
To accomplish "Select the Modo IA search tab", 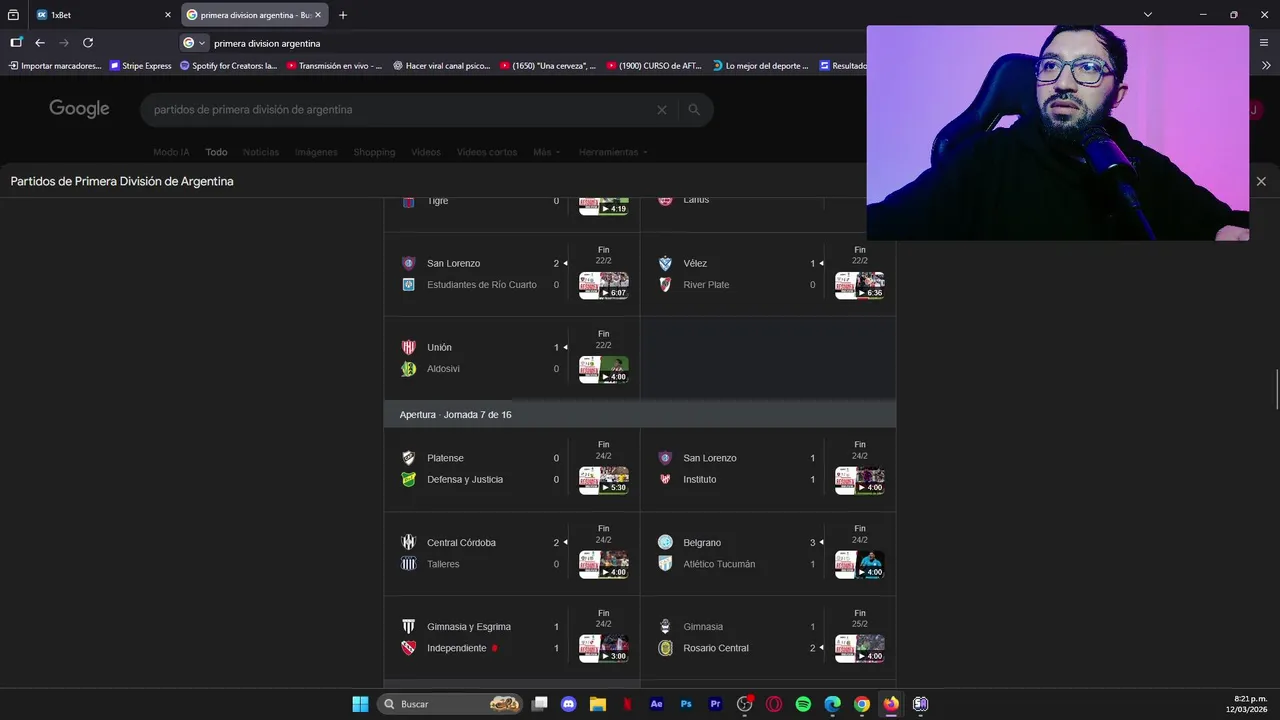I will (171, 152).
